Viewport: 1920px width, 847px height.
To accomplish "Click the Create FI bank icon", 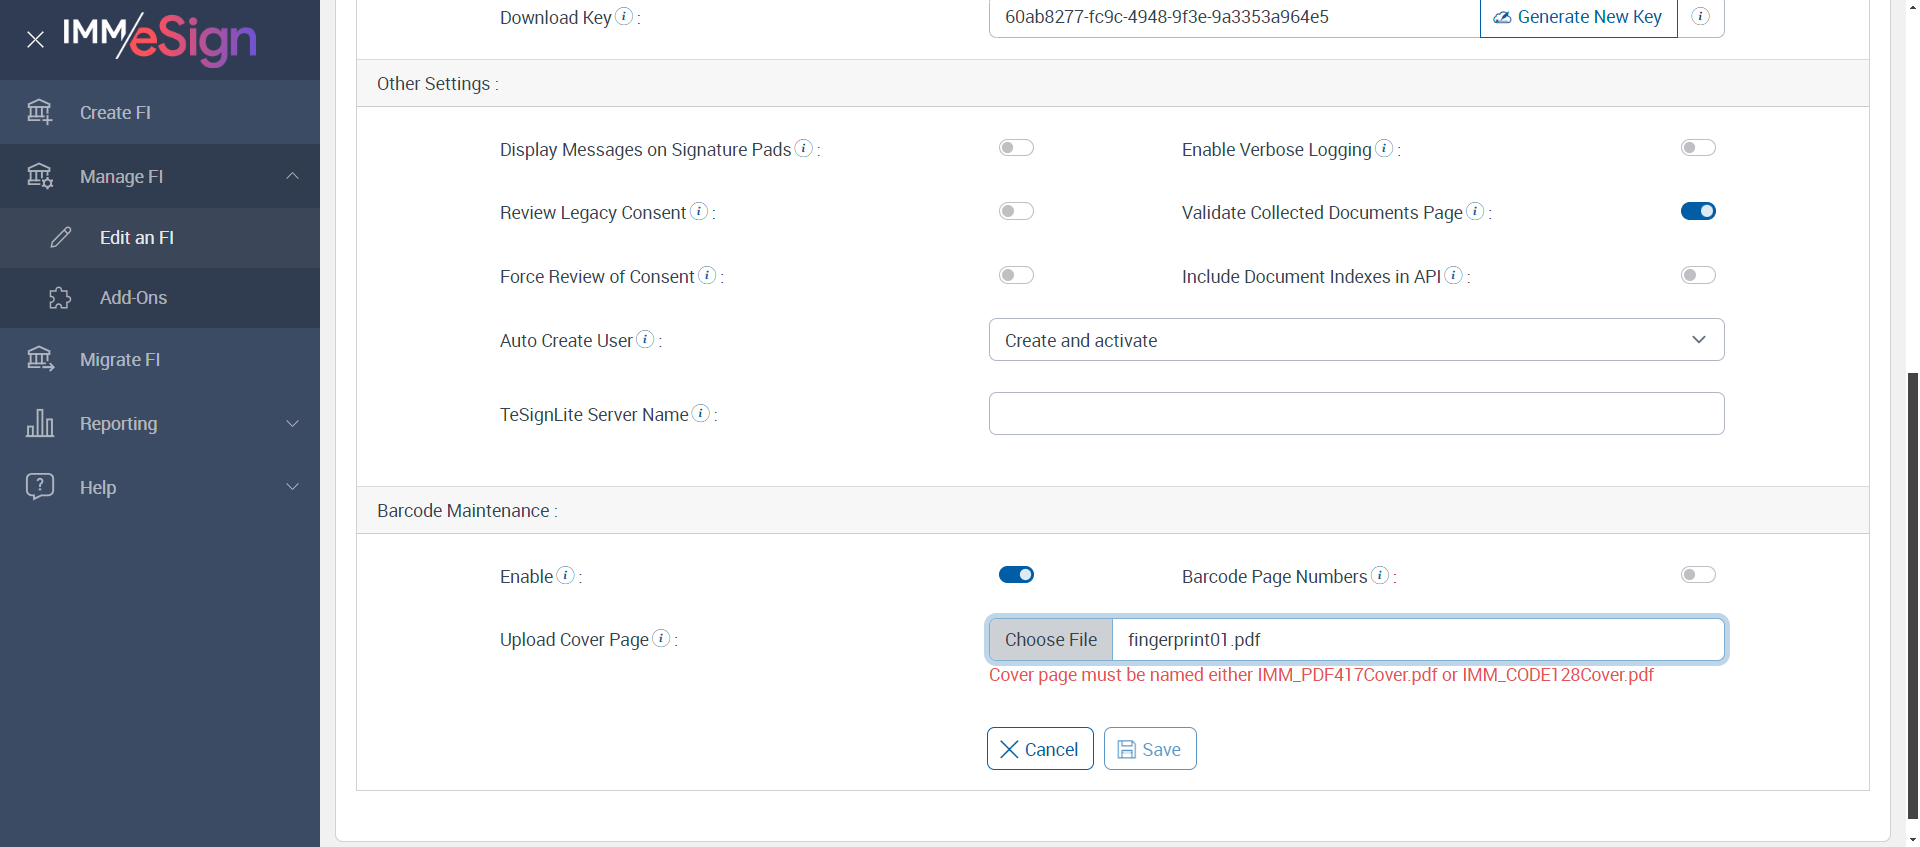I will click(40, 112).
